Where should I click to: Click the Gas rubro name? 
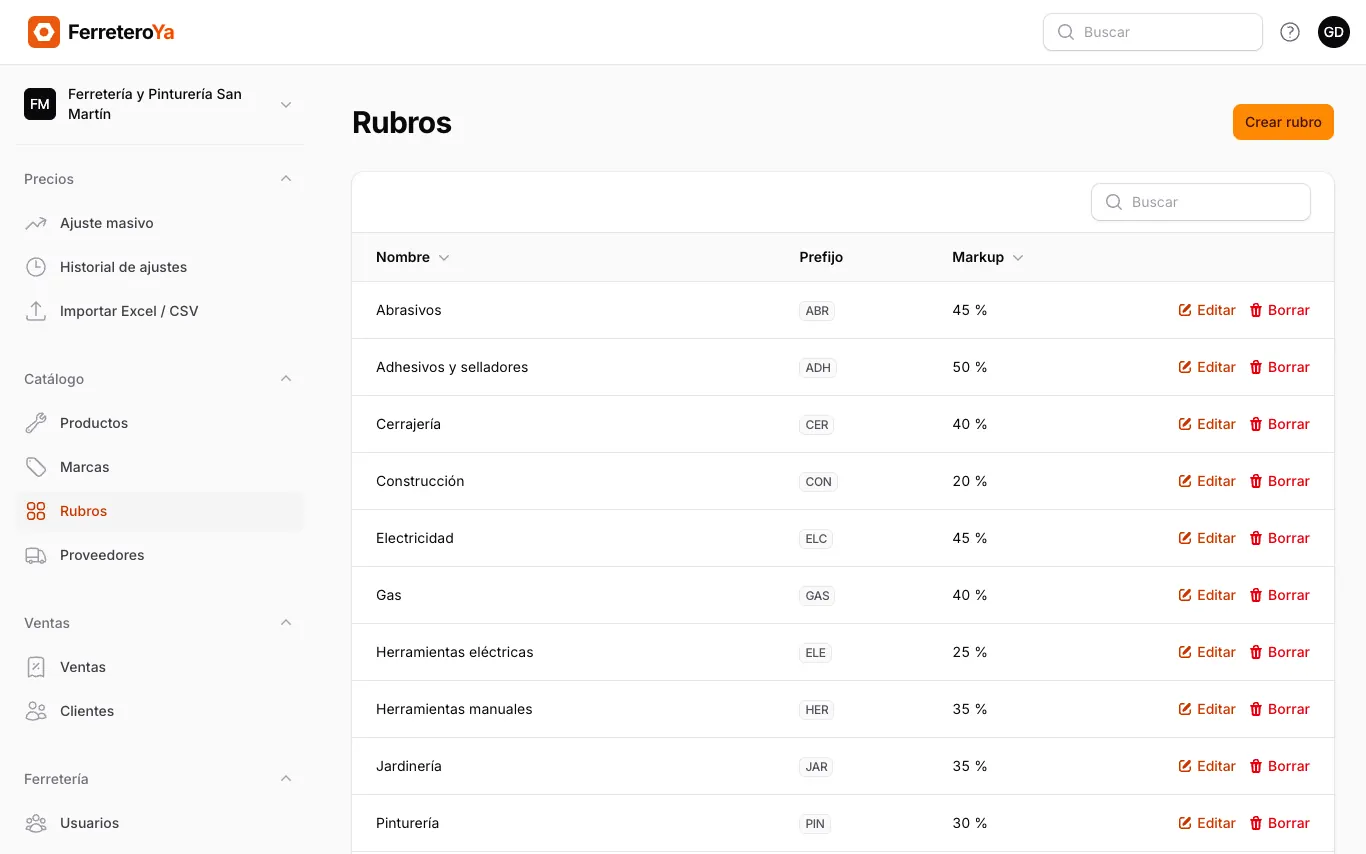pyautogui.click(x=389, y=595)
